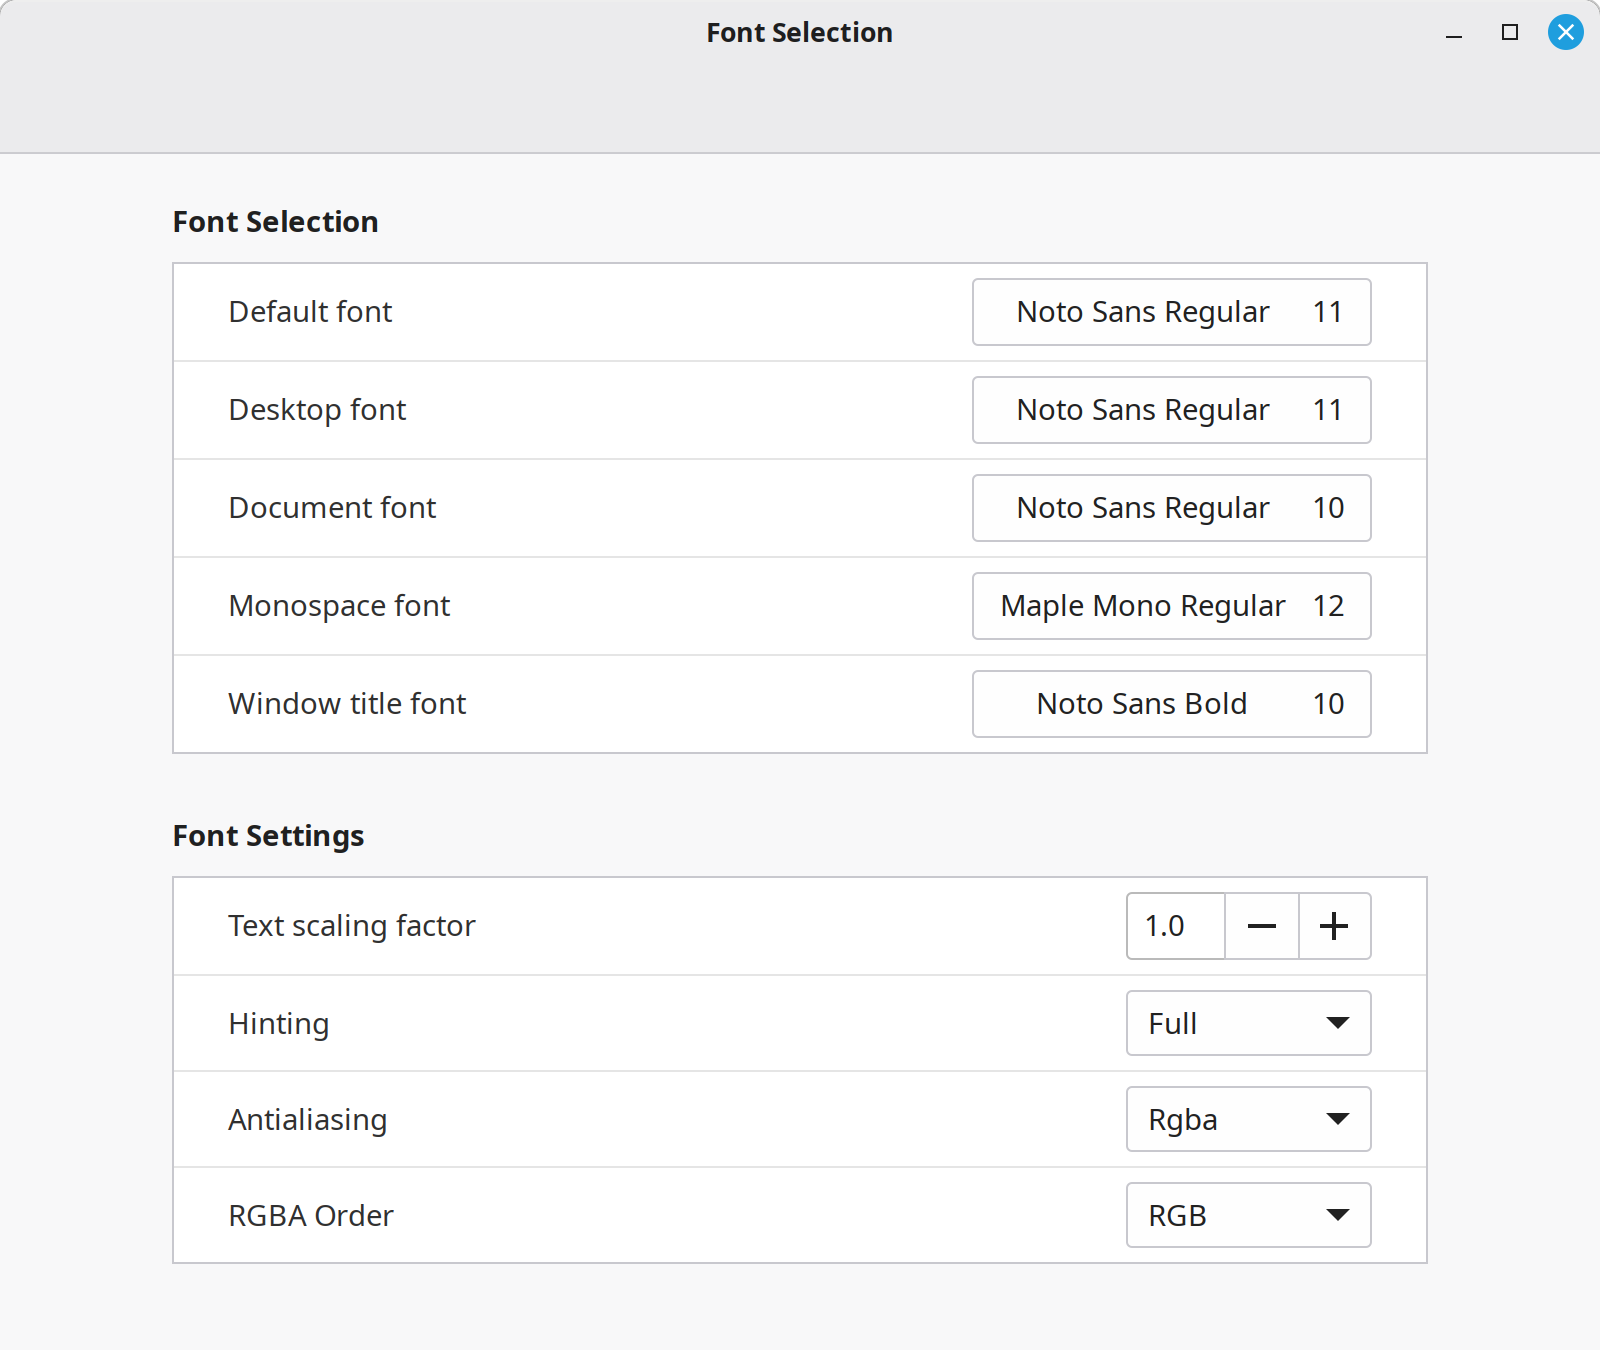Image resolution: width=1600 pixels, height=1350 pixels.
Task: Click the Default font label
Action: coord(310,312)
